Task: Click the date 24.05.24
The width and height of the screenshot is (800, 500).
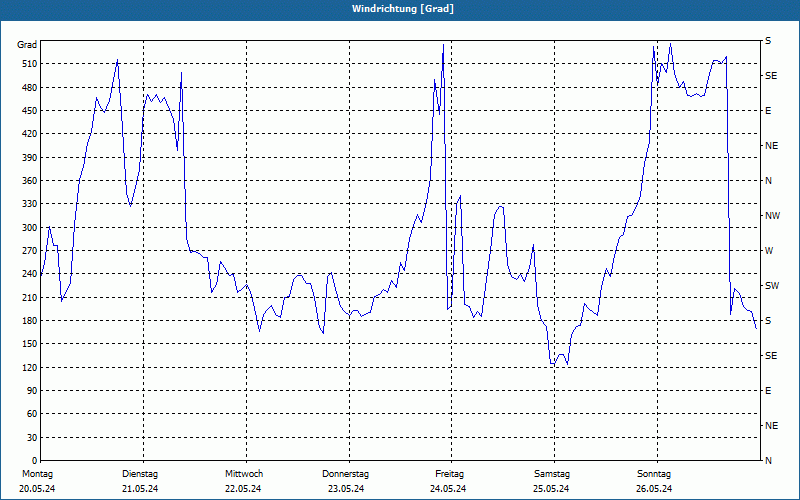Action: 448,489
